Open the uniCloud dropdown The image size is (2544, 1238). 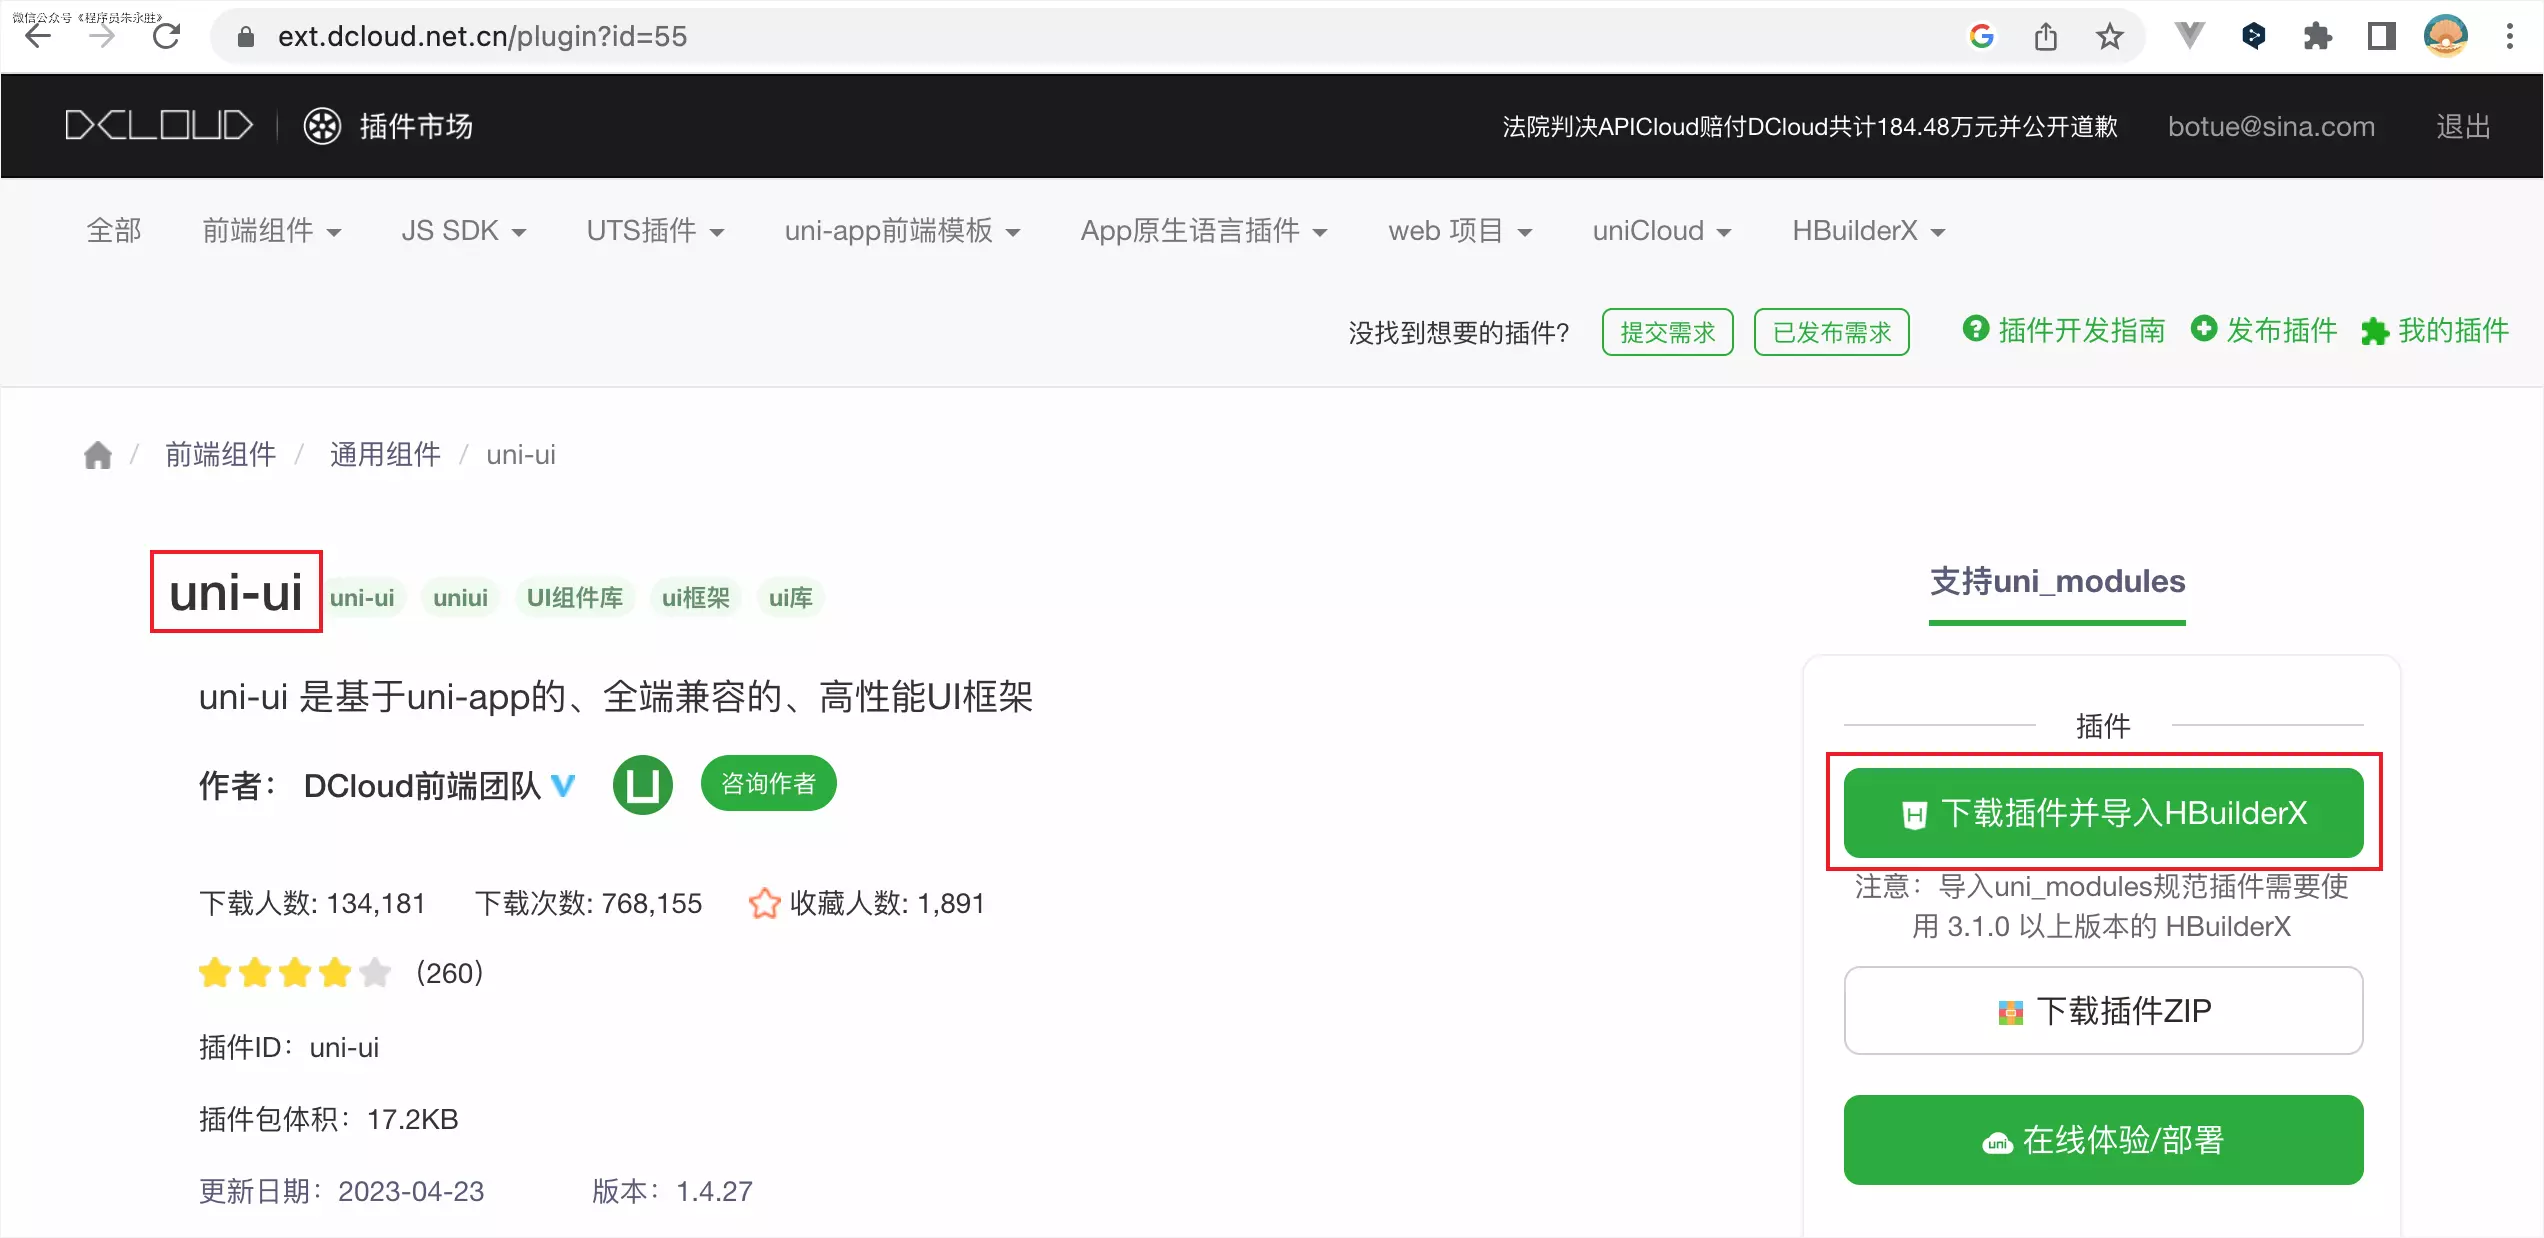1660,230
